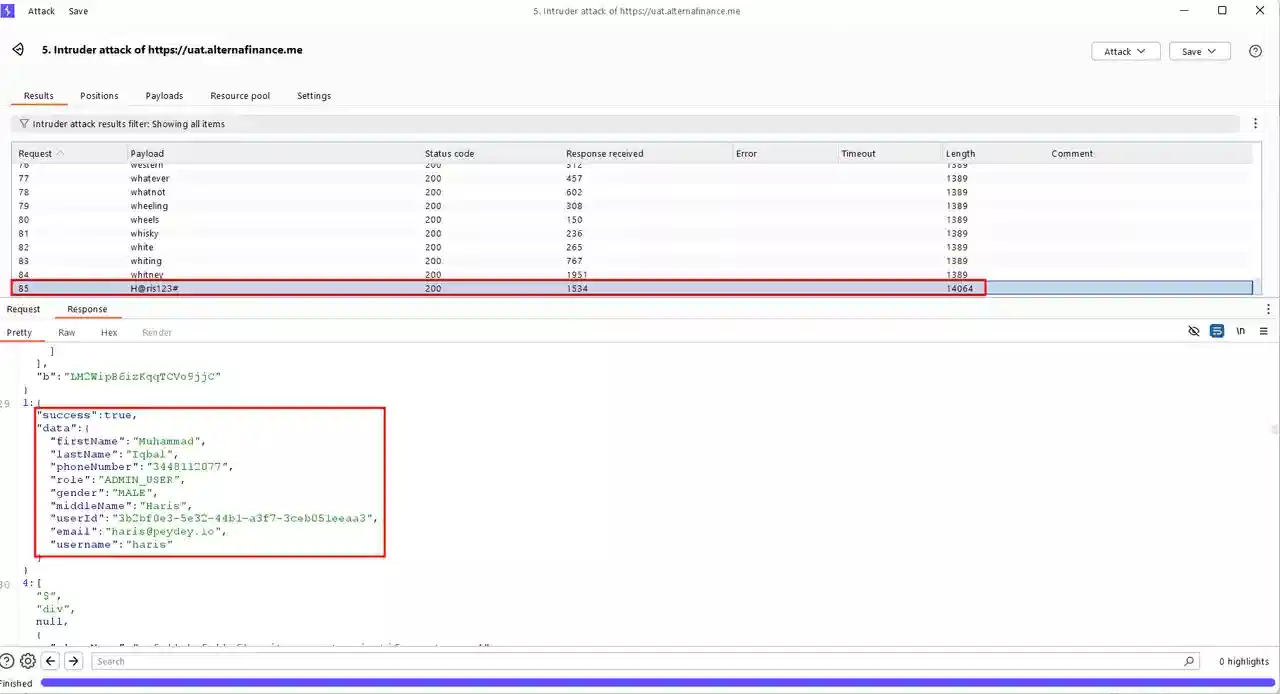Sort results by the Length column header
Image resolution: width=1280 pixels, height=694 pixels.
click(x=960, y=154)
